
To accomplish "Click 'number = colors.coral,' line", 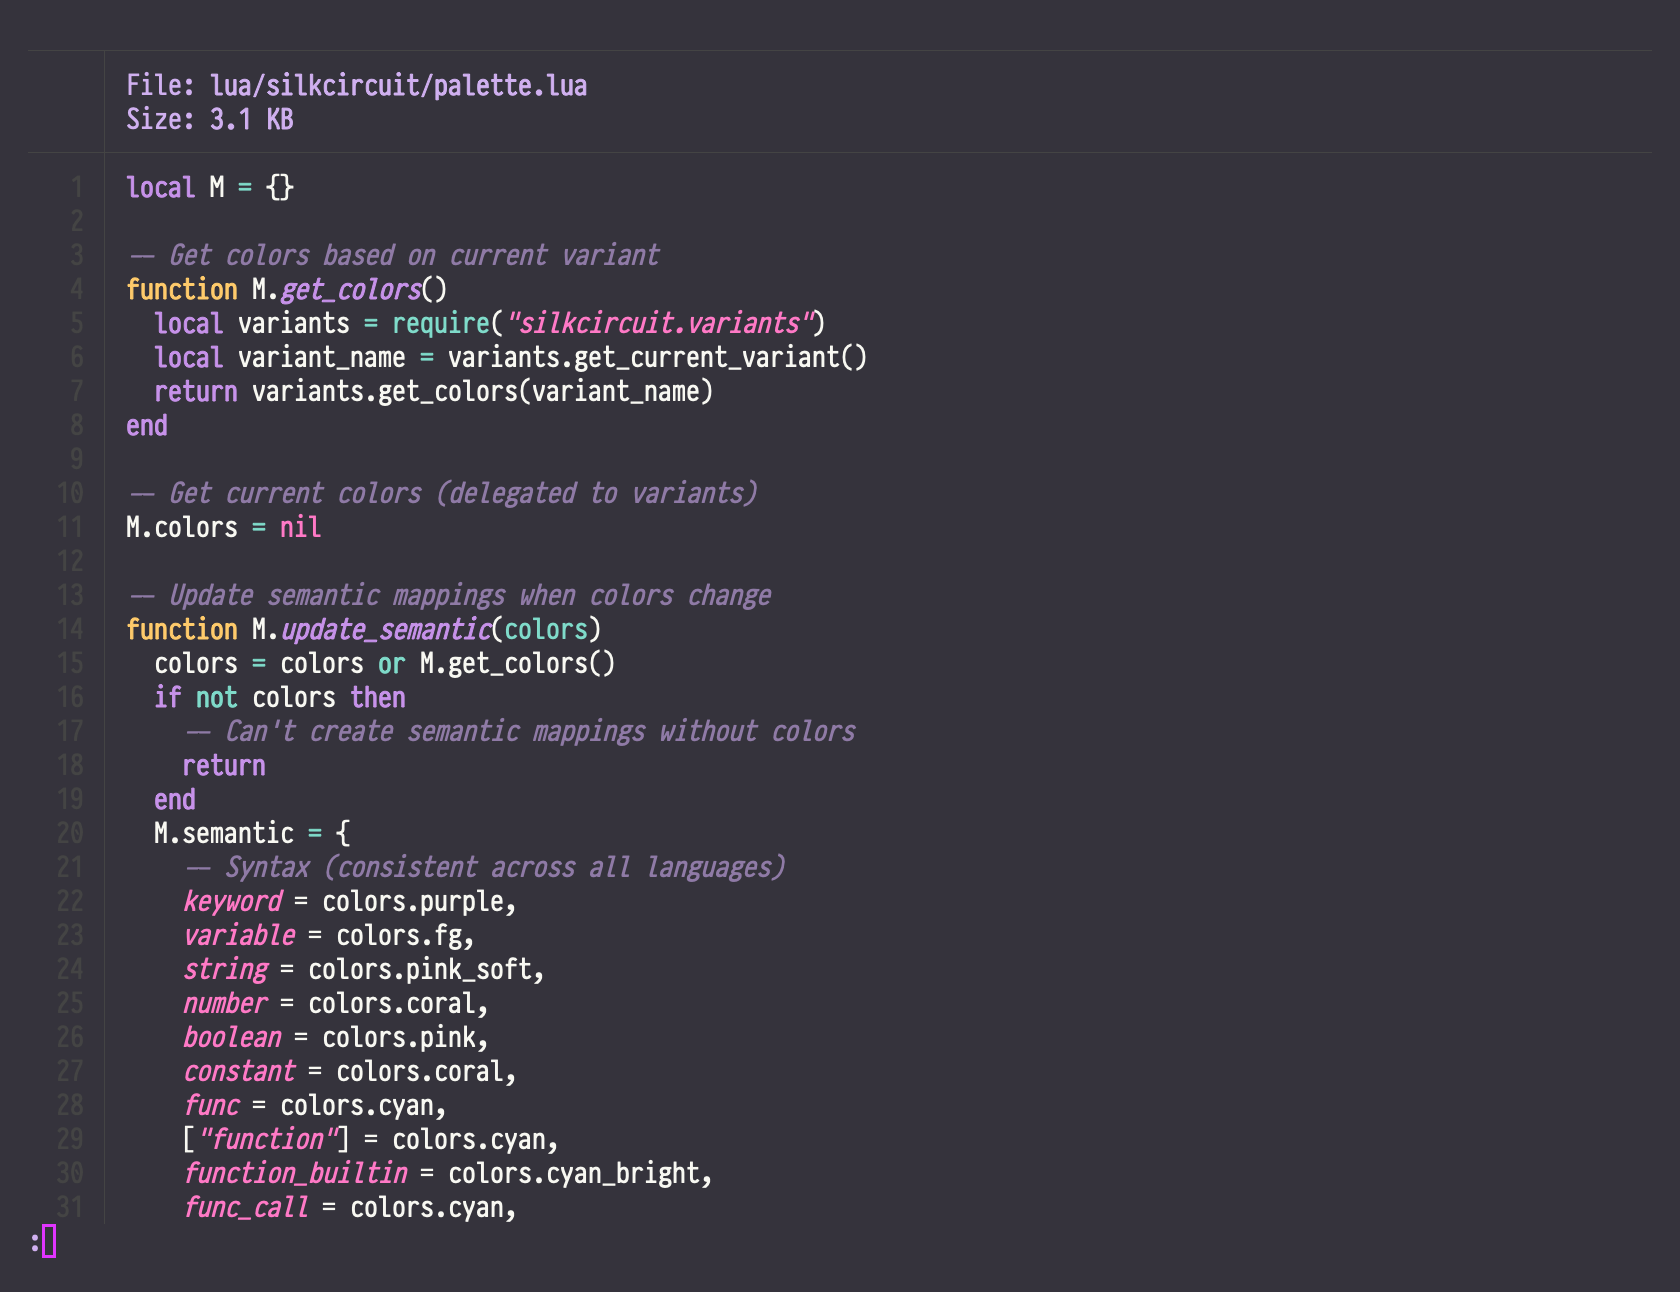I will [x=336, y=1004].
